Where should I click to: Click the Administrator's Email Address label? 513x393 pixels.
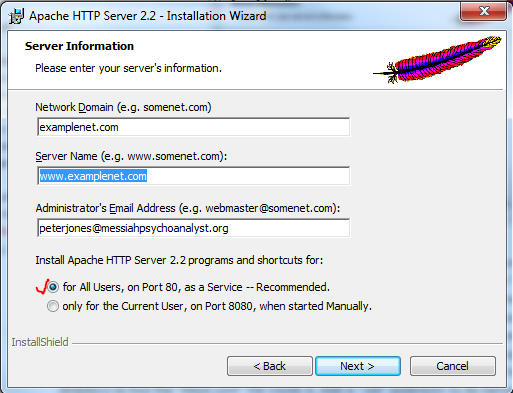[188, 208]
